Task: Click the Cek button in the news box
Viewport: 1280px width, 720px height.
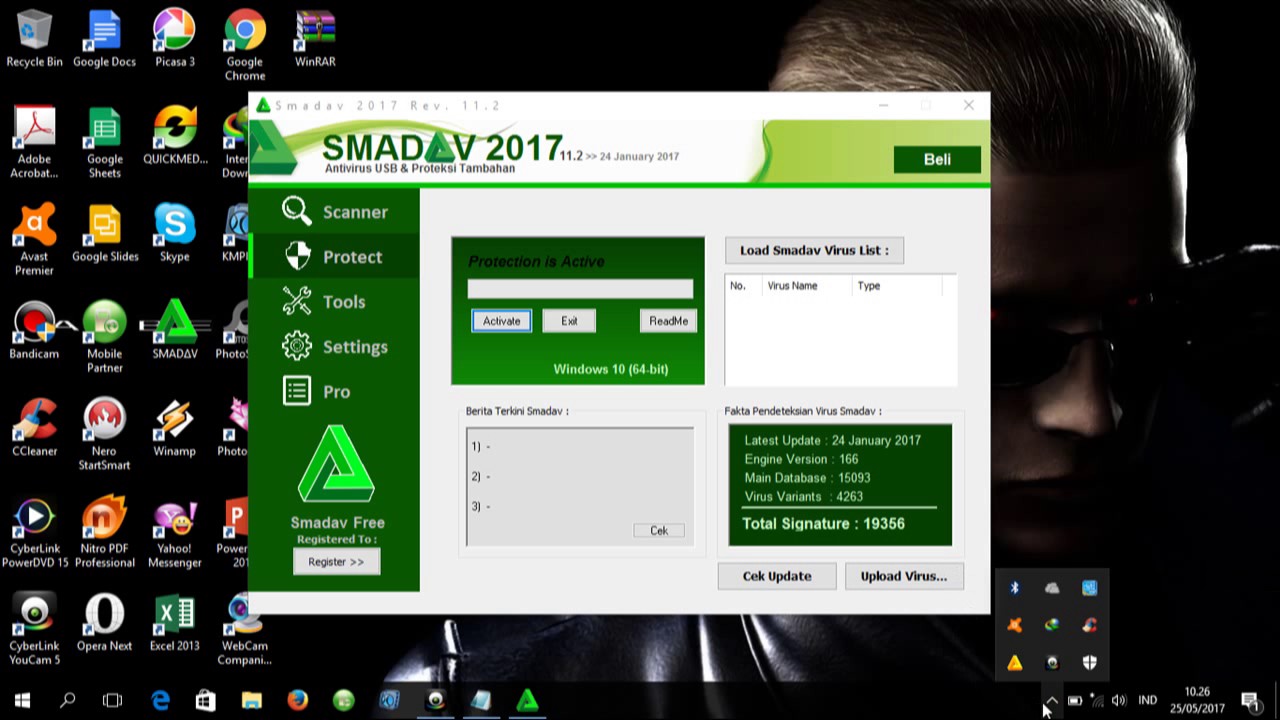Action: click(x=659, y=530)
